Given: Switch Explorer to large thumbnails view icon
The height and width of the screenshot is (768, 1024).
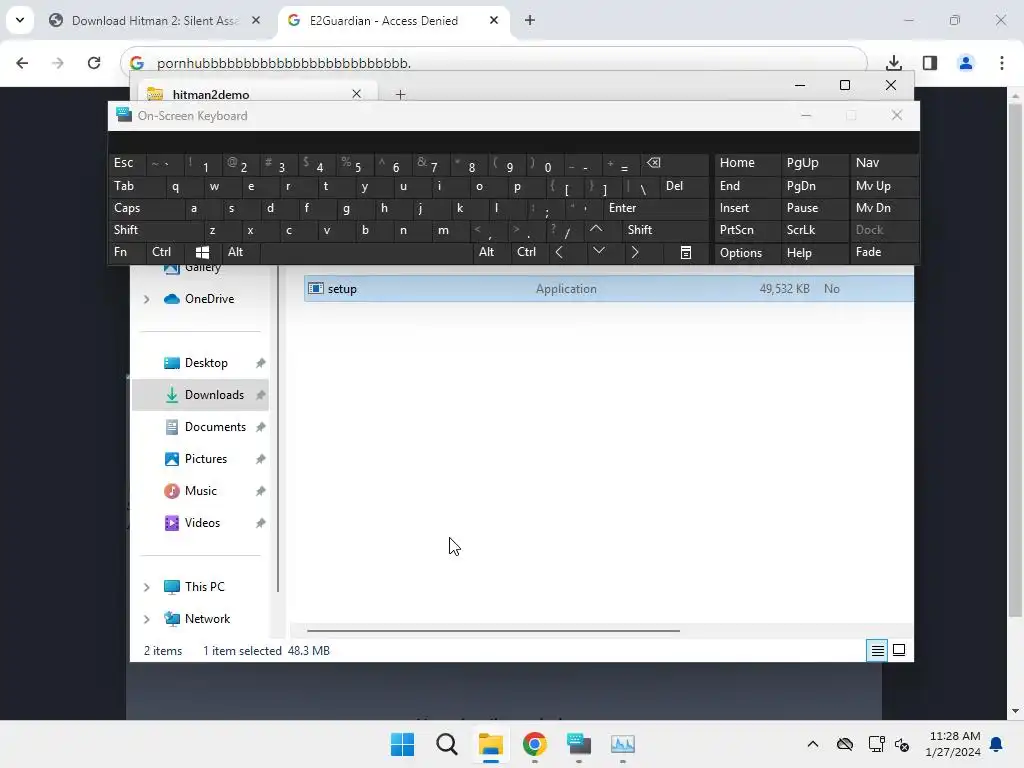Looking at the screenshot, I should pos(899,650).
